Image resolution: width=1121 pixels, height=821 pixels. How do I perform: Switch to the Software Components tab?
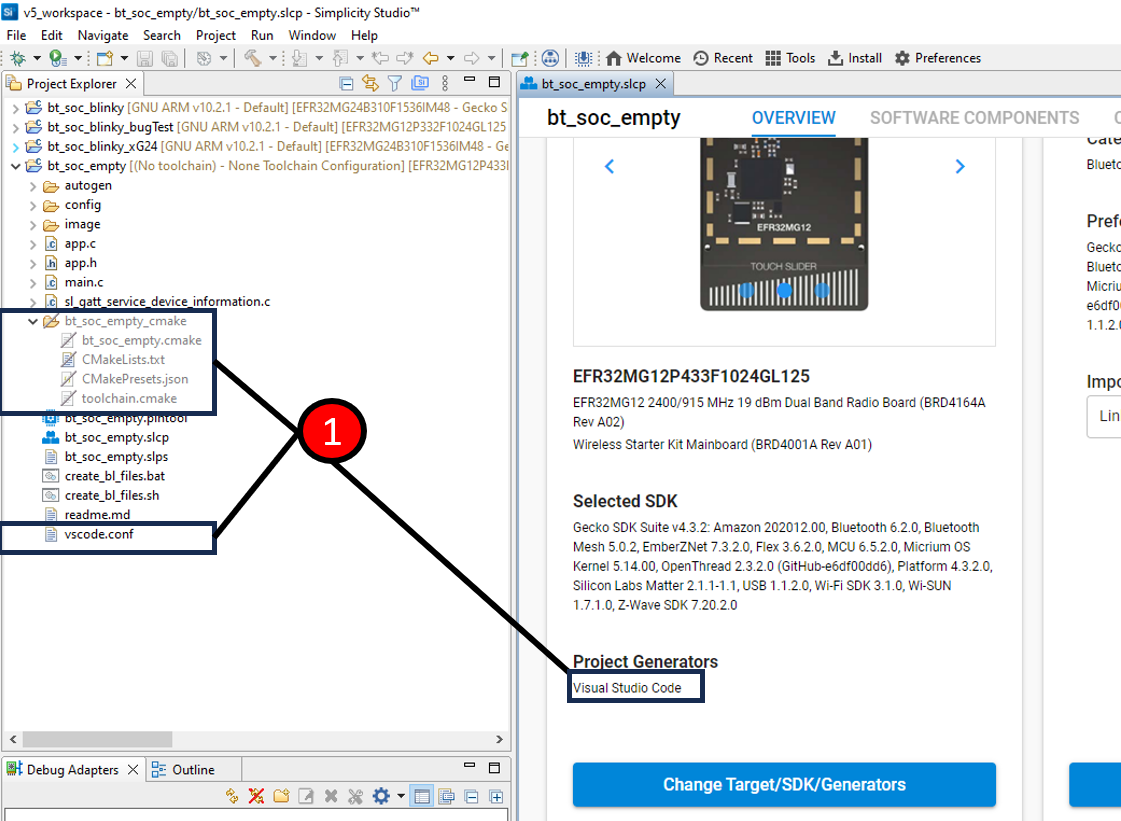pyautogui.click(x=974, y=118)
